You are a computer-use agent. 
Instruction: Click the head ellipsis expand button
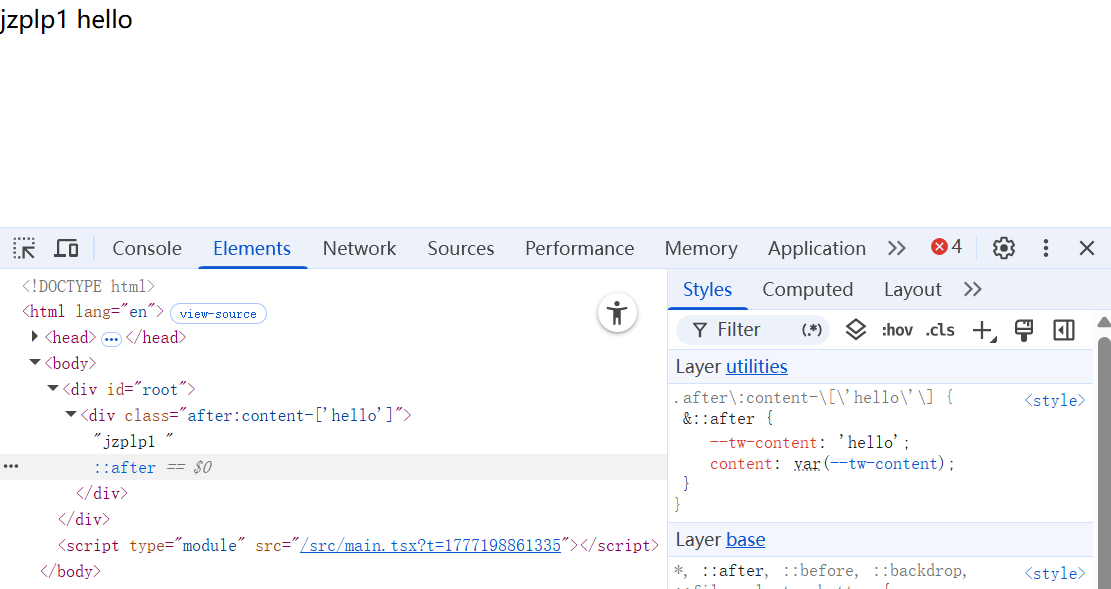pos(111,339)
